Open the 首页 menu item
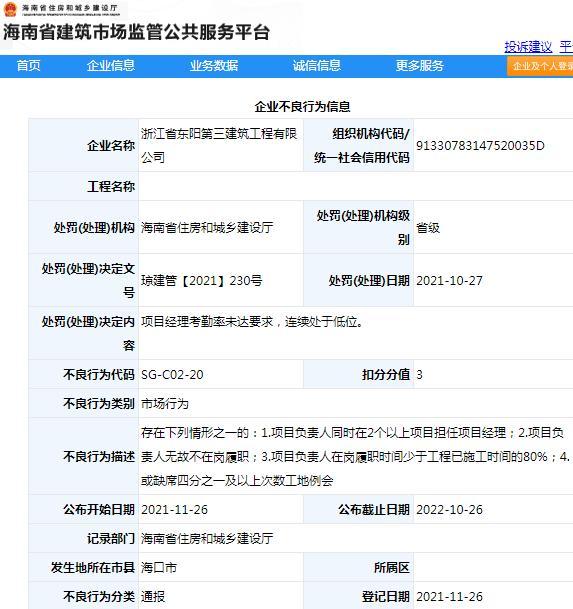 [x=28, y=66]
